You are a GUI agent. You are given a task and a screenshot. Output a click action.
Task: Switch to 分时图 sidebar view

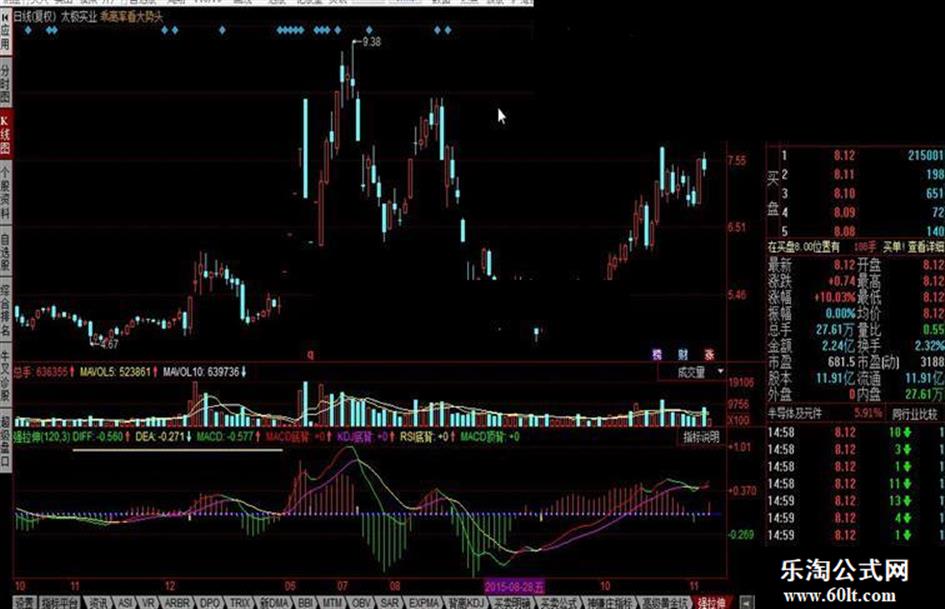(x=5, y=82)
